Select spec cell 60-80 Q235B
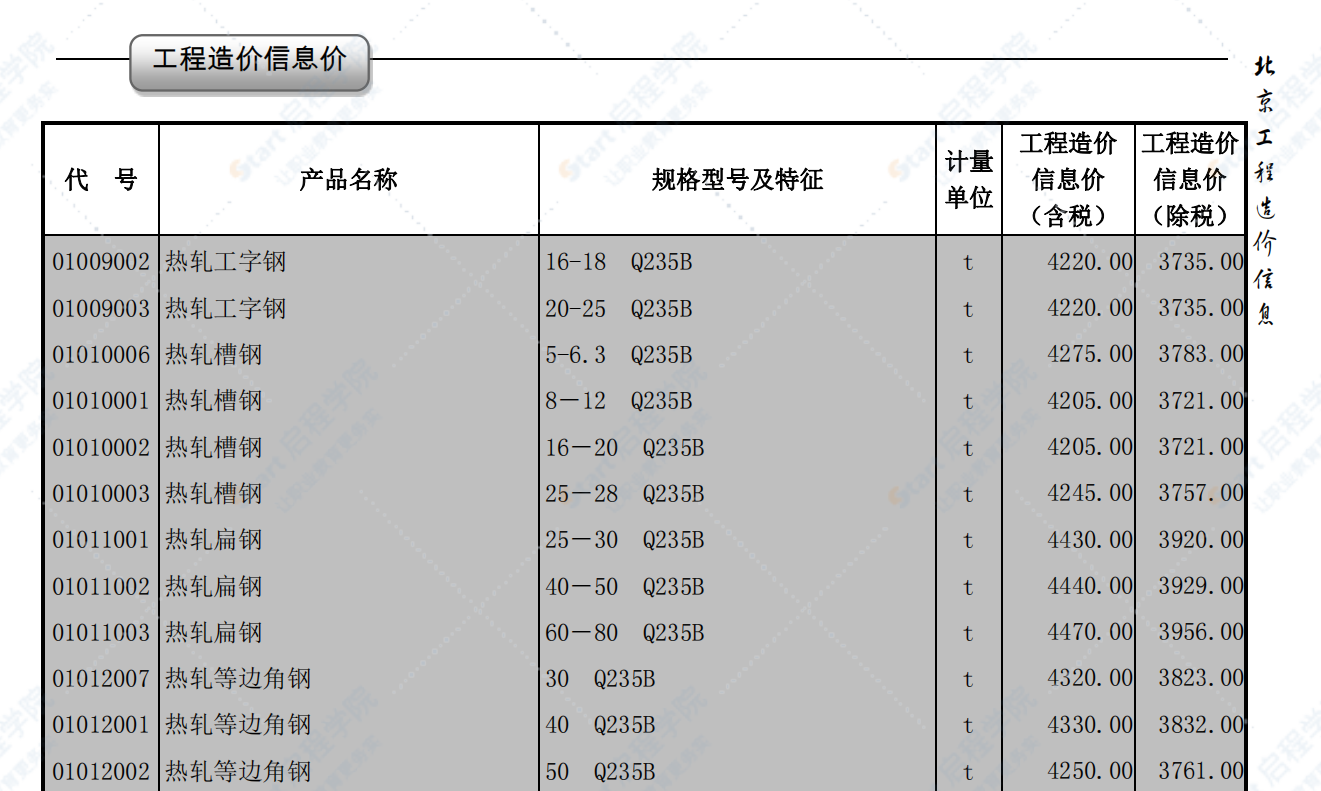 click(624, 633)
